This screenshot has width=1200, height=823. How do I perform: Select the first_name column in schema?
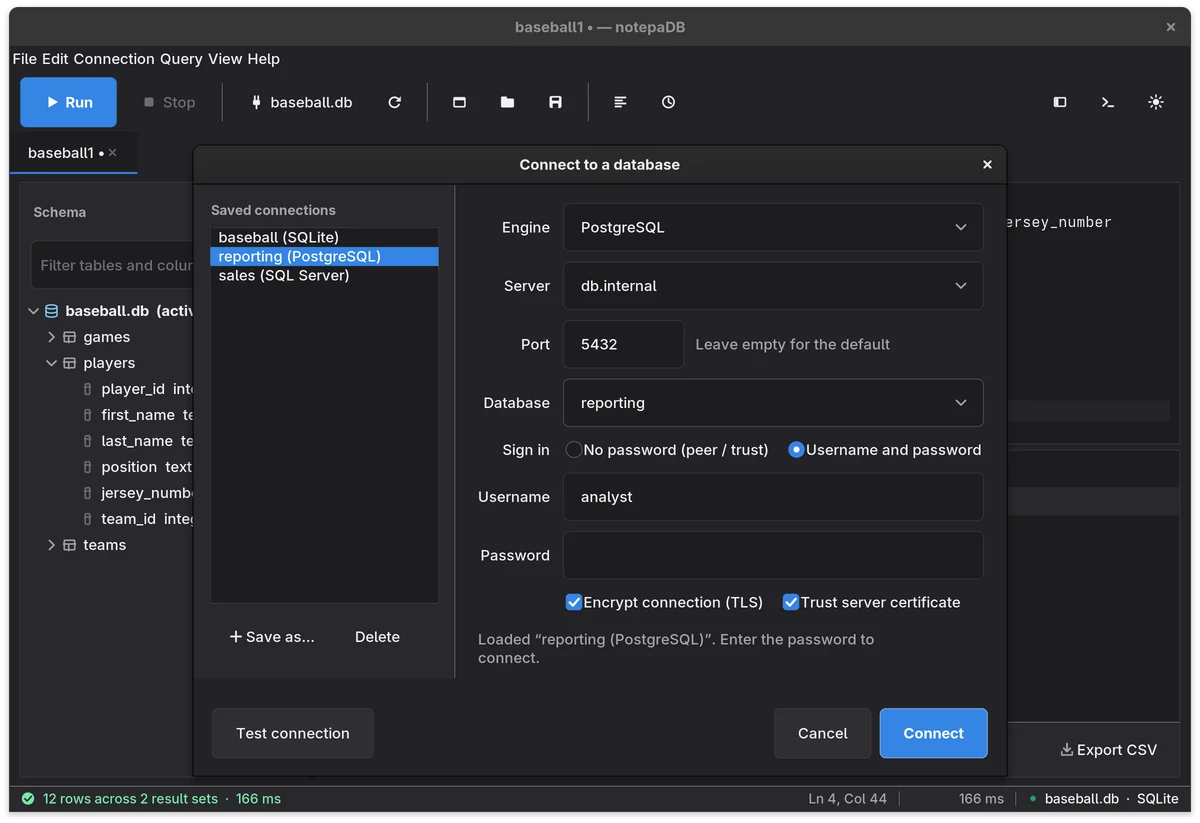pos(137,415)
